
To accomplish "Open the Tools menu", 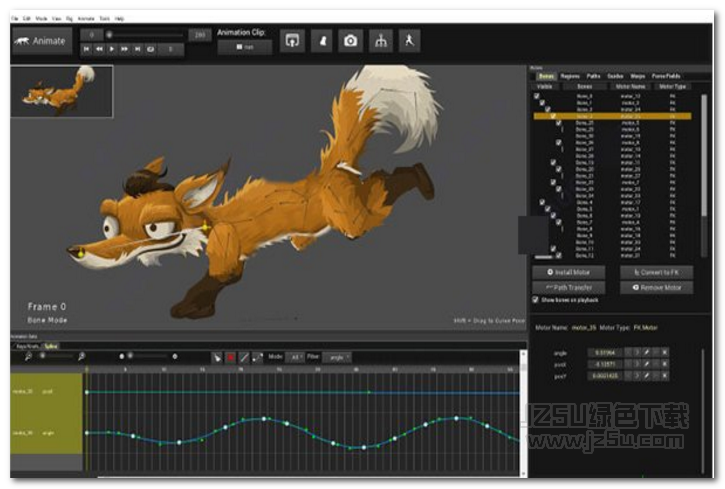I will coord(105,18).
